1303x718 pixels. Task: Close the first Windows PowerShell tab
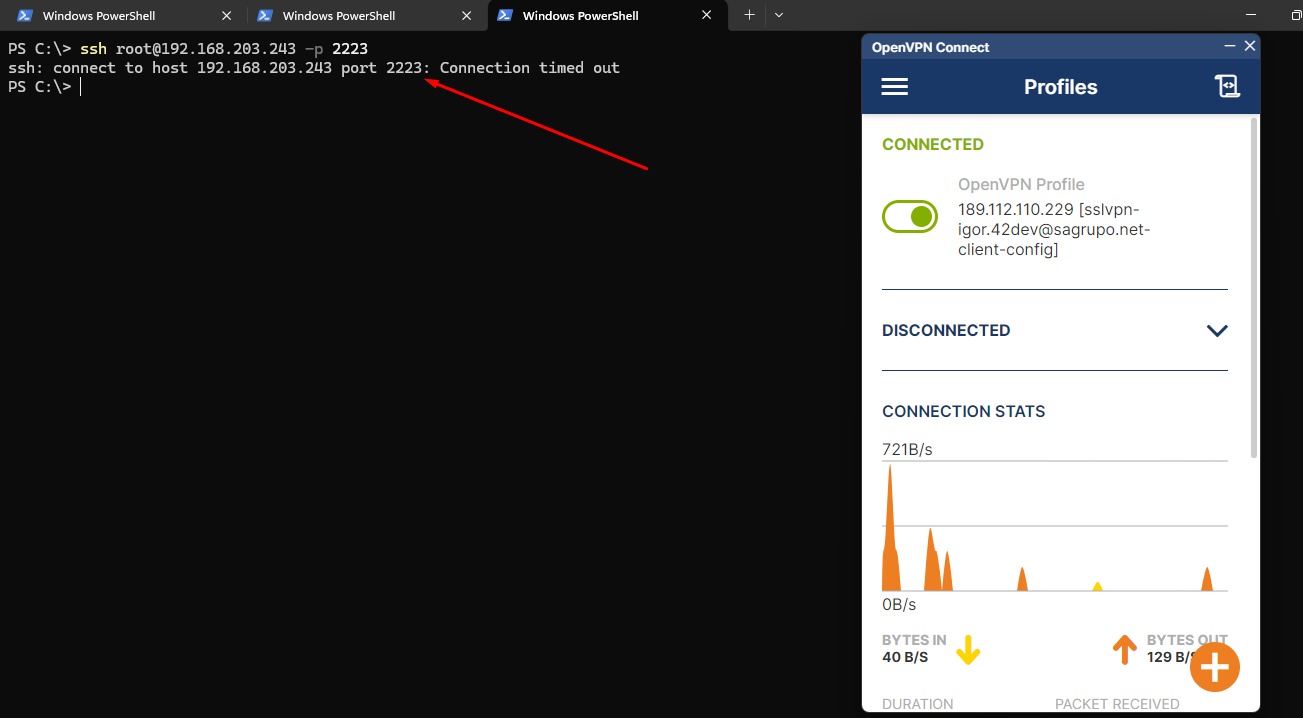pyautogui.click(x=227, y=16)
